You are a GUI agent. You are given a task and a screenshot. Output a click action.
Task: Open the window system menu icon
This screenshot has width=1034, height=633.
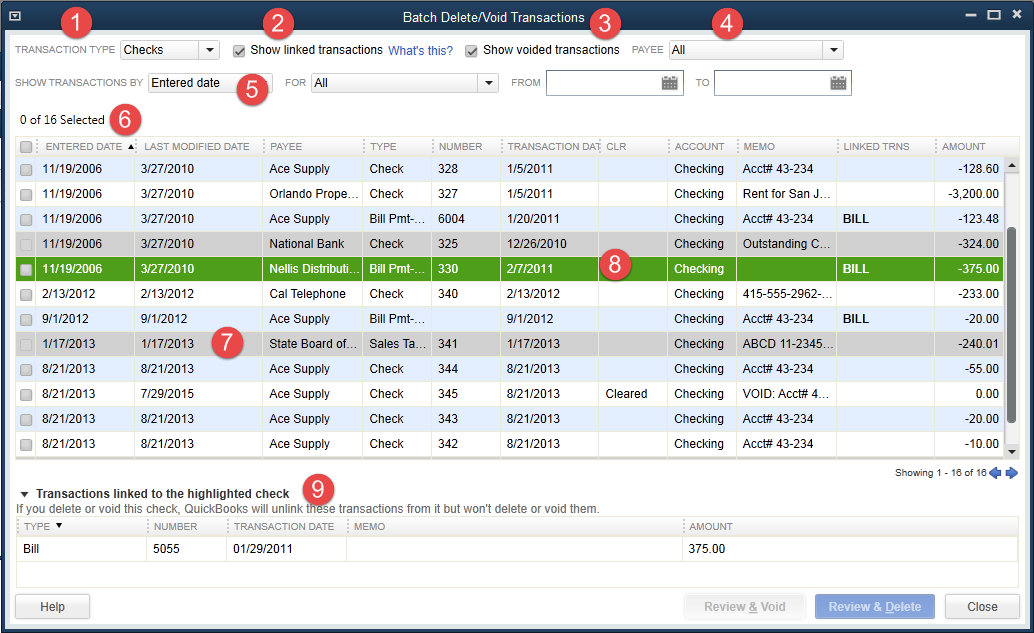(x=15, y=16)
